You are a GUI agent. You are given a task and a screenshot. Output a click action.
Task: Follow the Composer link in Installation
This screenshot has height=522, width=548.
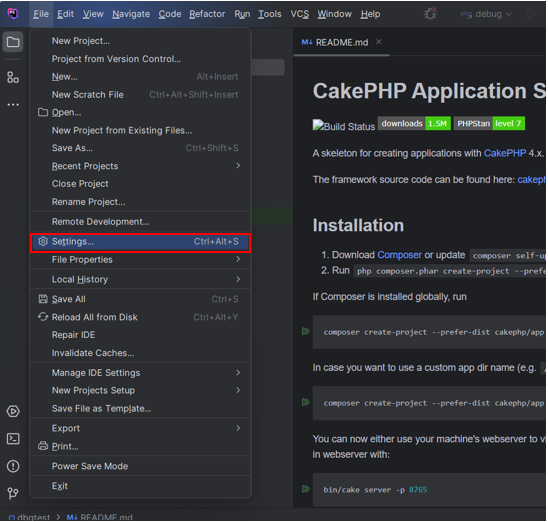pos(399,255)
